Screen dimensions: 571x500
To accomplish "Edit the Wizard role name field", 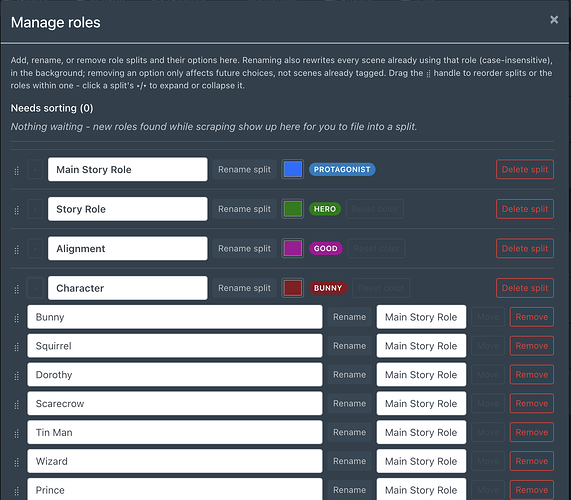I will pos(175,461).
